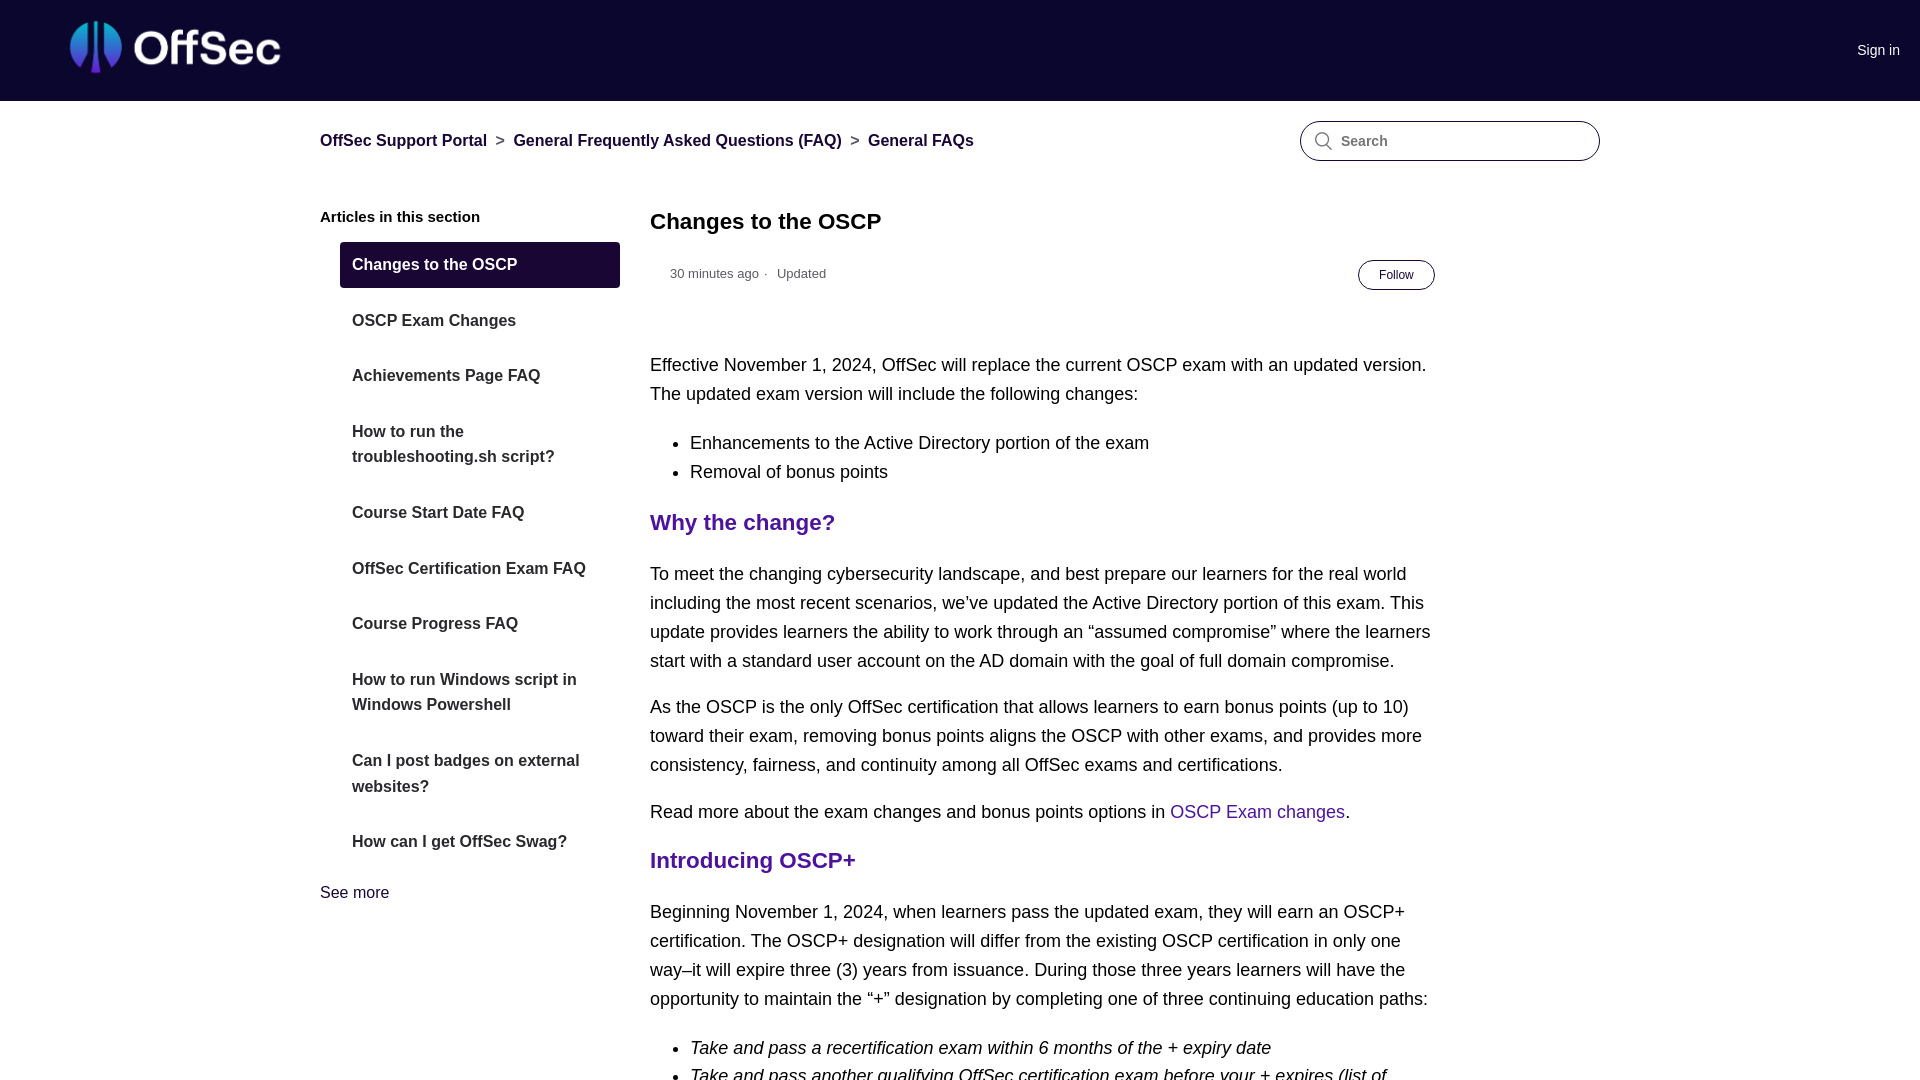Screen dimensions: 1920x1080
Task: Click the second breadcrumb separator arrow
Action: [x=855, y=140]
